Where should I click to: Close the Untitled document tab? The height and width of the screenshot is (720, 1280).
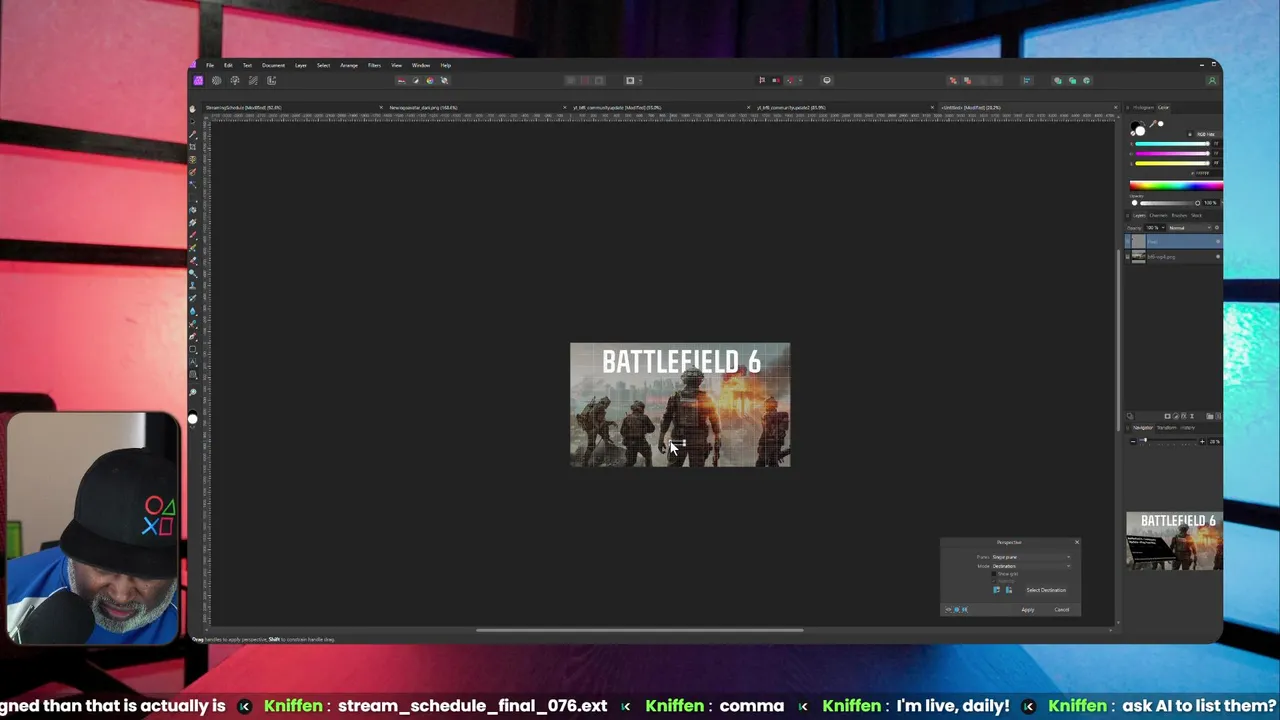pos(1116,107)
